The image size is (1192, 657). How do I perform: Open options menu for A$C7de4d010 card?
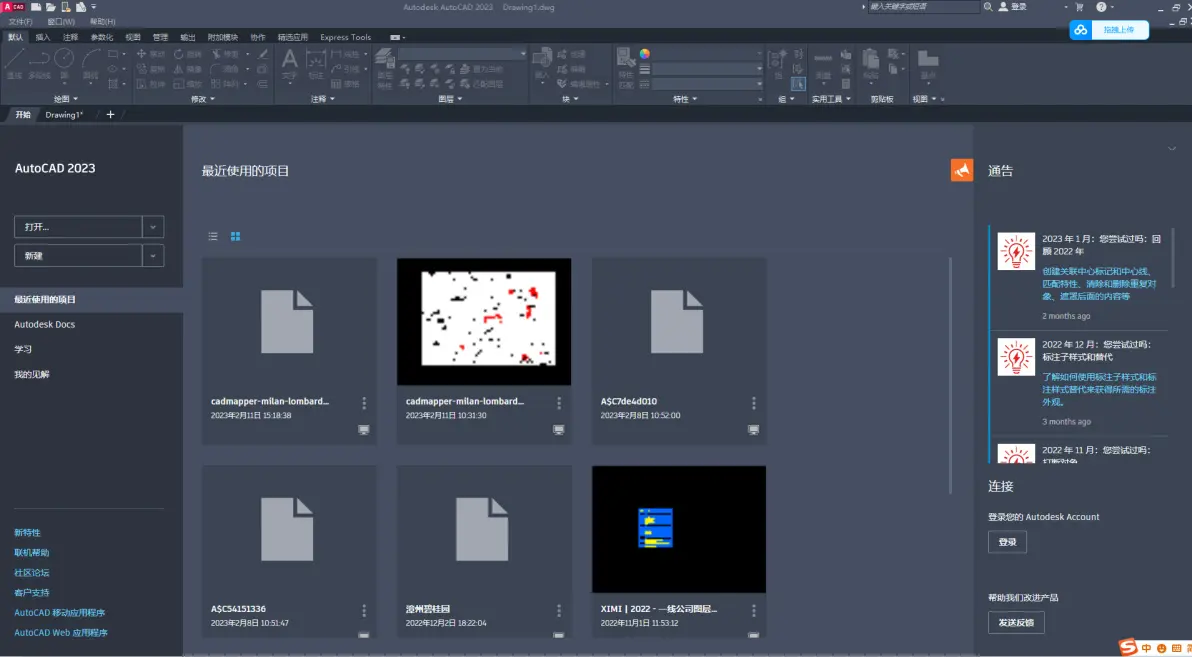[753, 403]
